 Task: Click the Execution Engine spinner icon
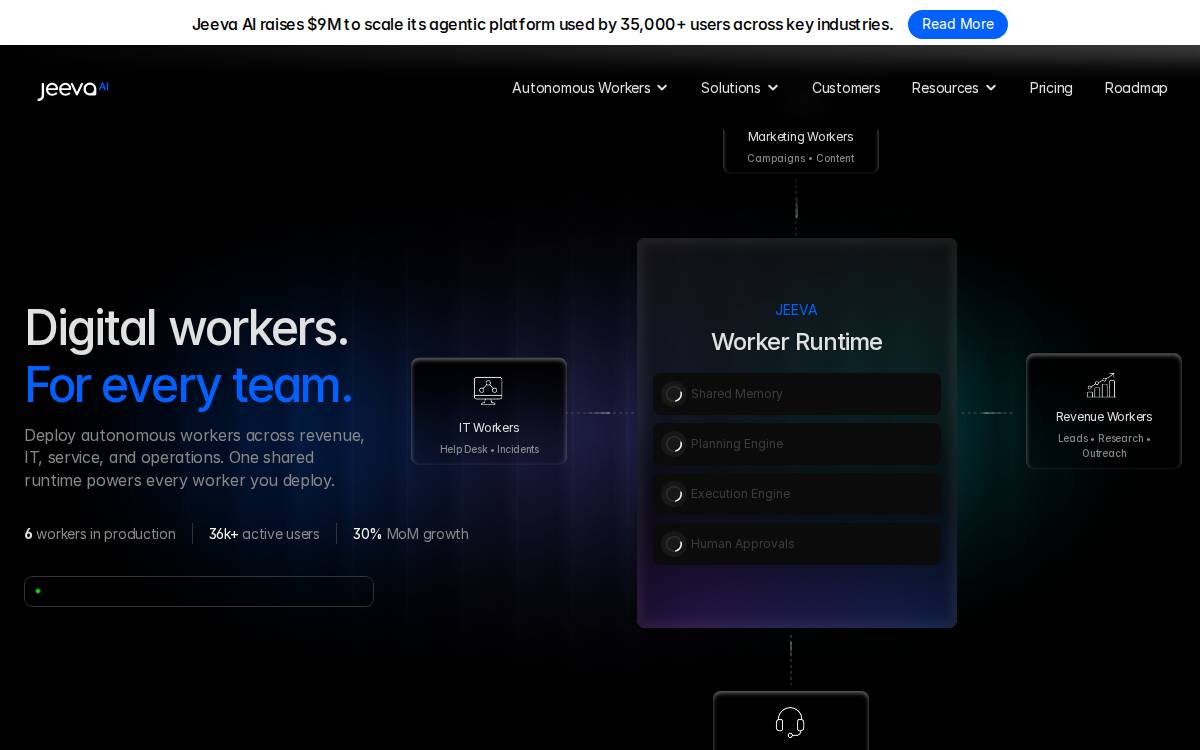pos(674,494)
